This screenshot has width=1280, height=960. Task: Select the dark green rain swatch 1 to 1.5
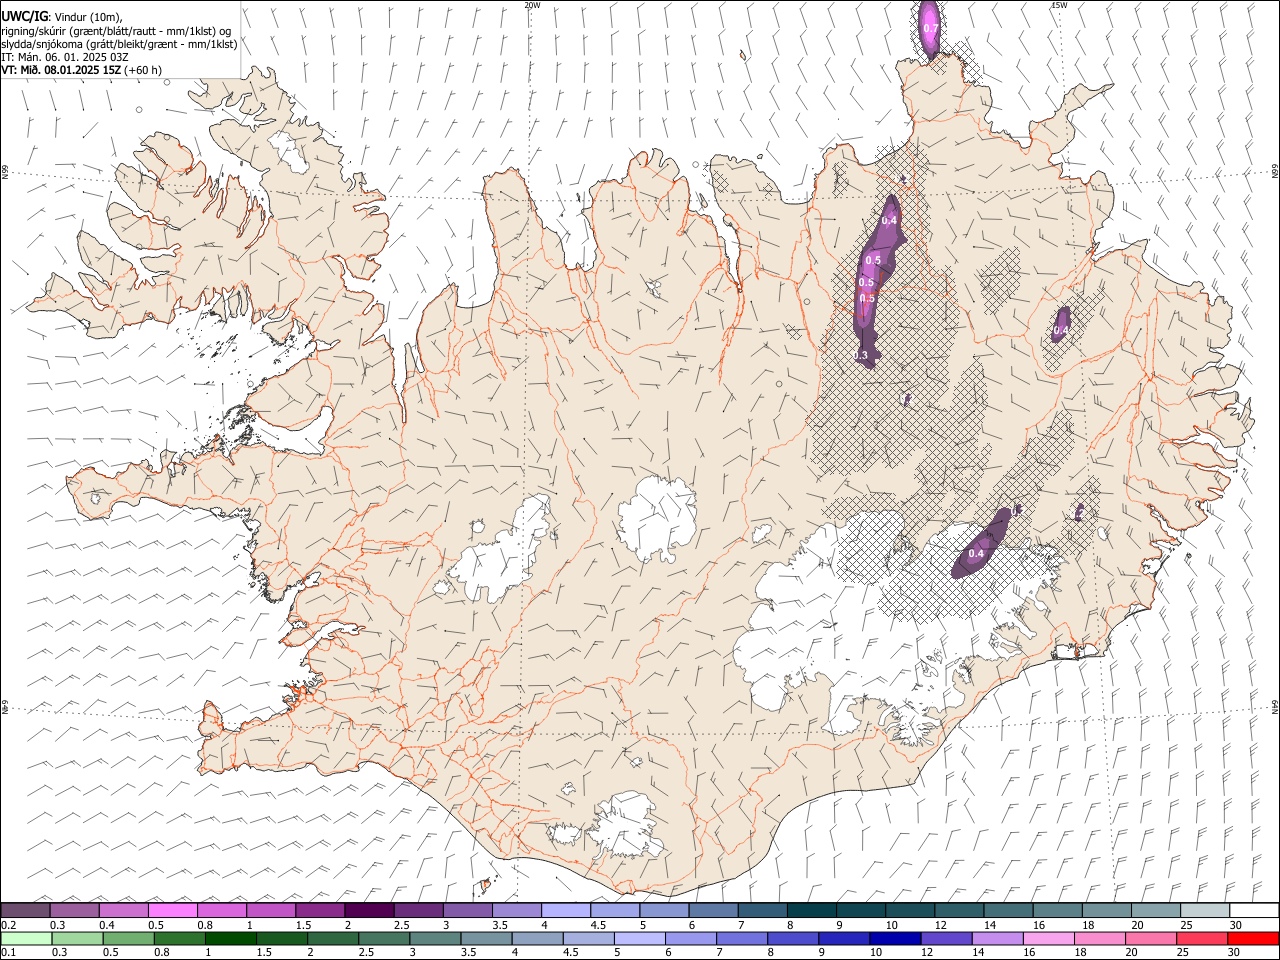(230, 938)
